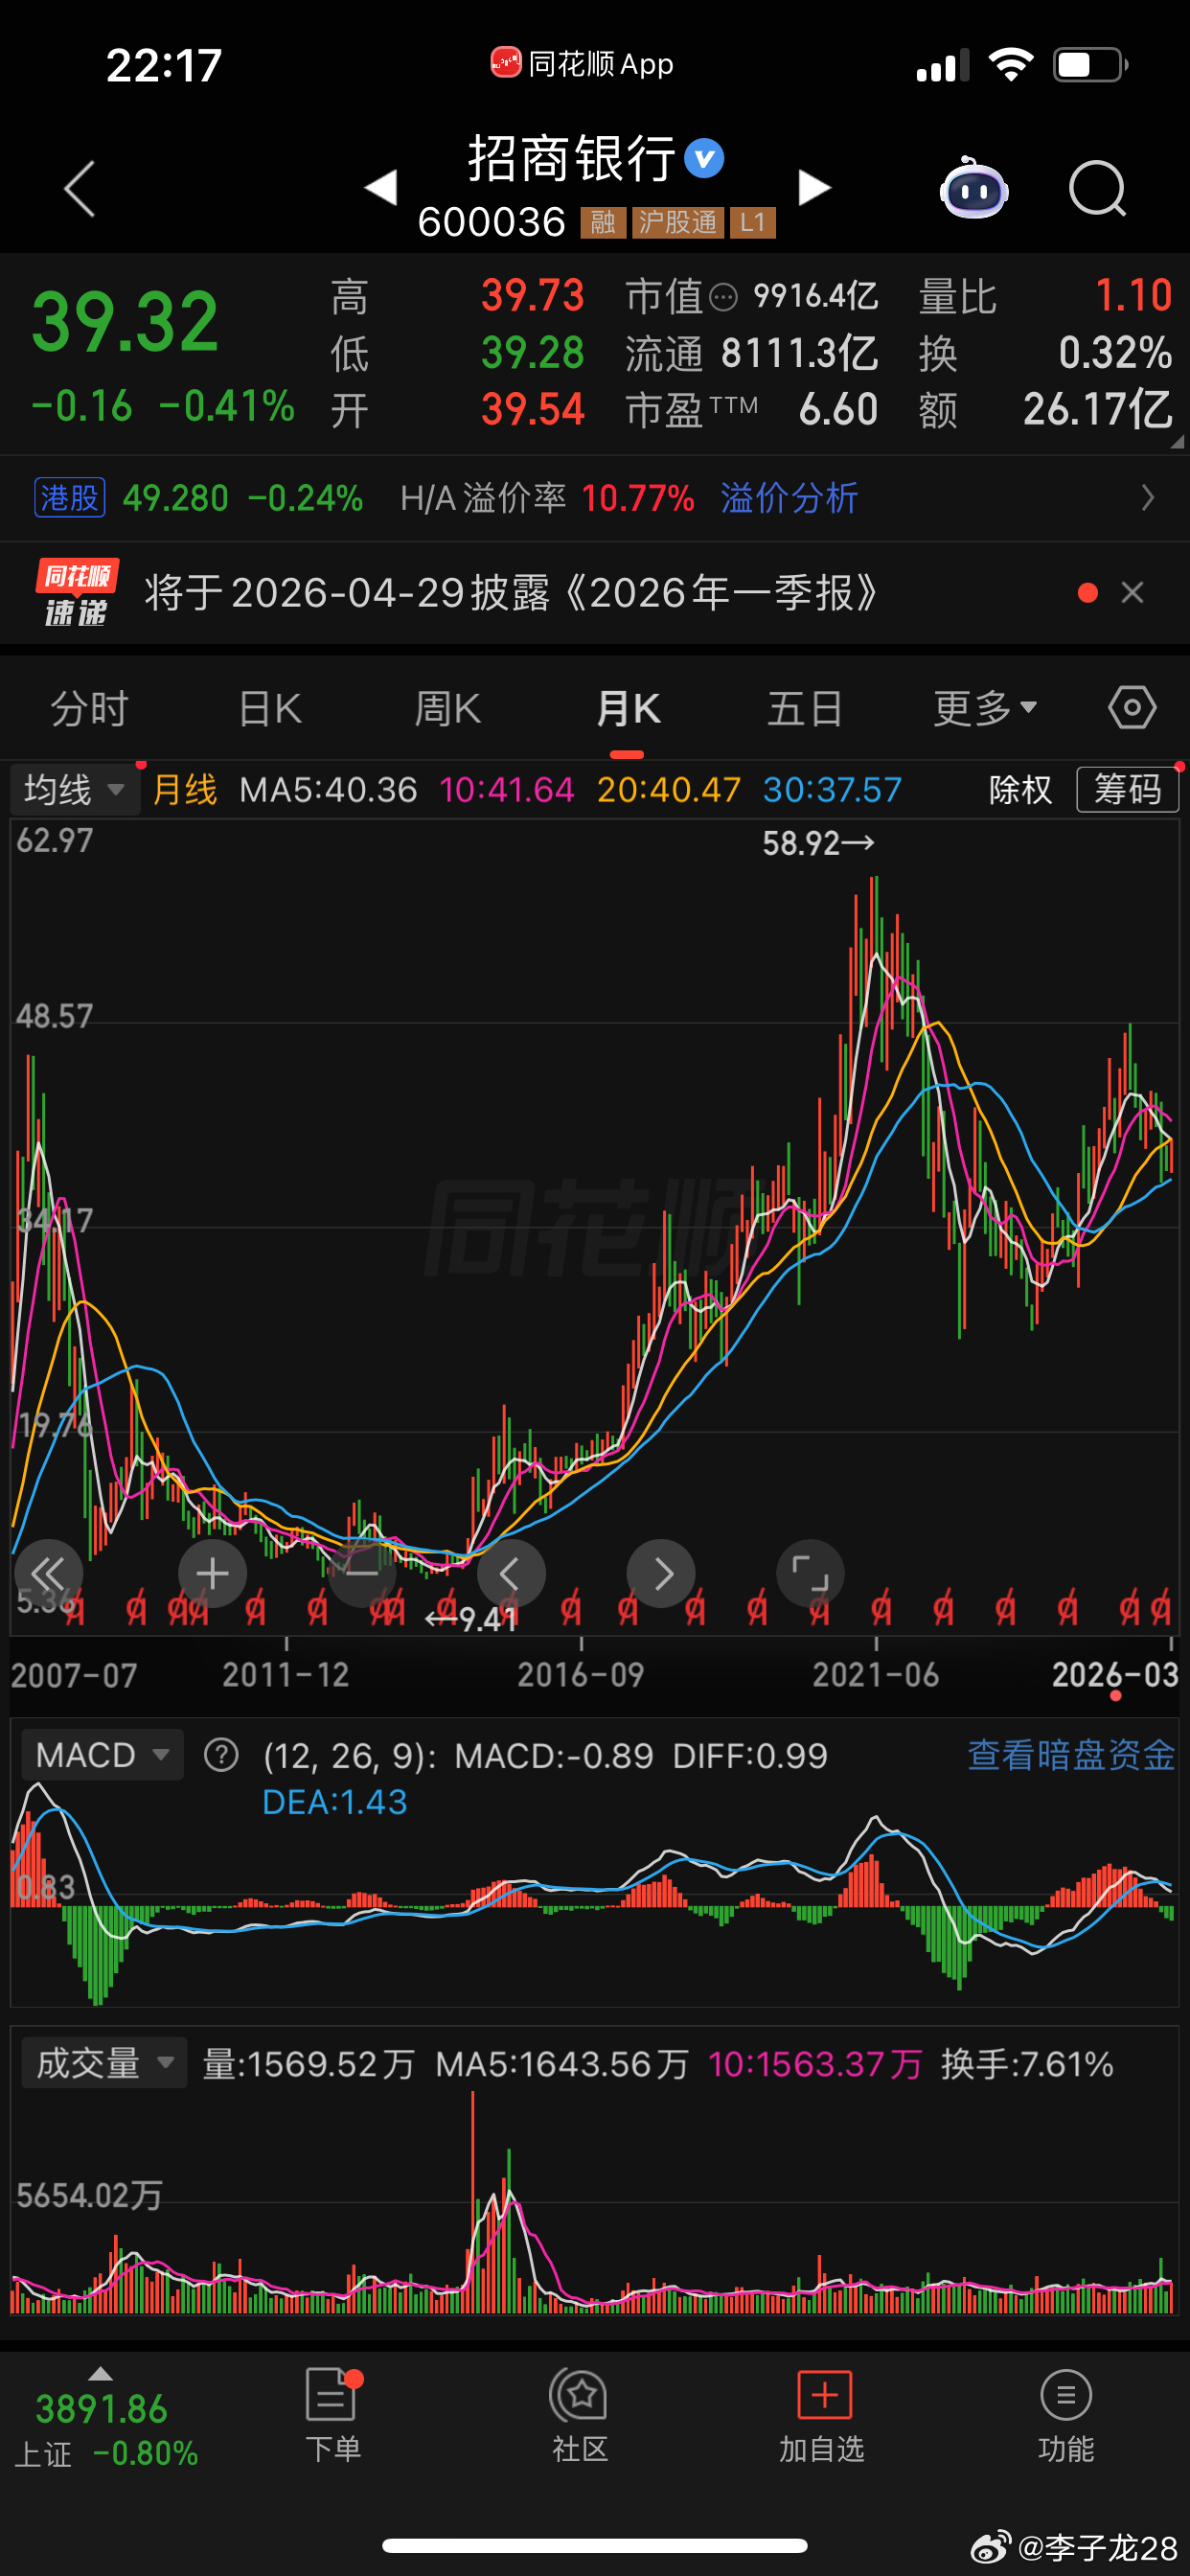Tap the 2026-03 date marker on chart
1190x2576 pixels.
pos(1115,1674)
